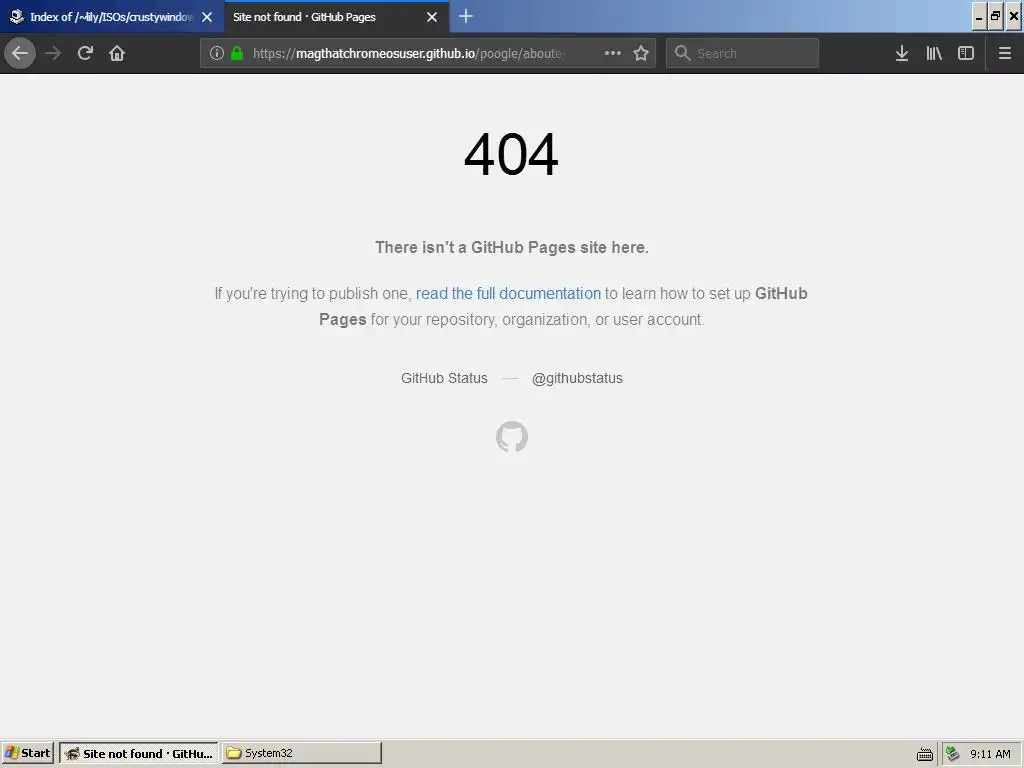1024x768 pixels.
Task: Close the 'Site not found' tab
Action: pos(432,17)
